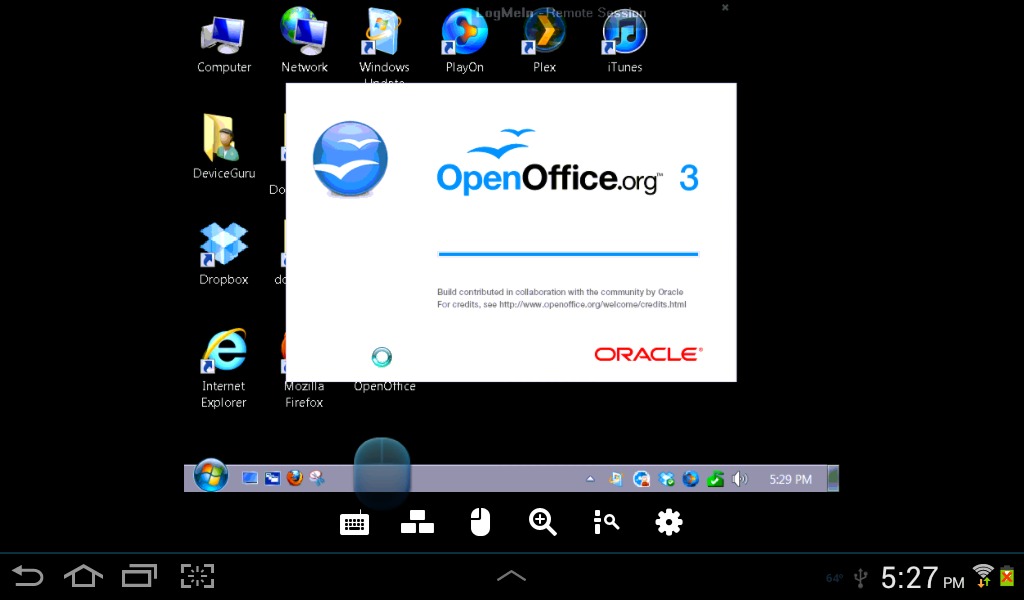Tap the Wi-Fi signal status icon
Screen dimensions: 1024x600
(x=982, y=575)
